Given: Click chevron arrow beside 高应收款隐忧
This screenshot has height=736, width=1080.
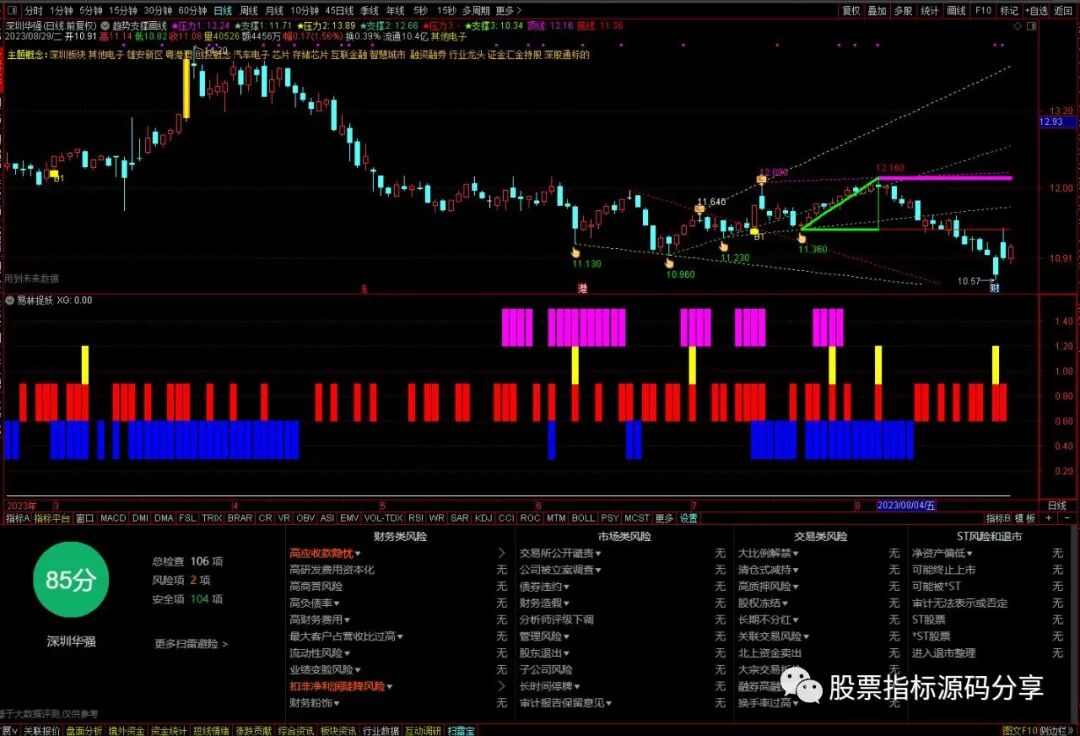Looking at the screenshot, I should [501, 553].
